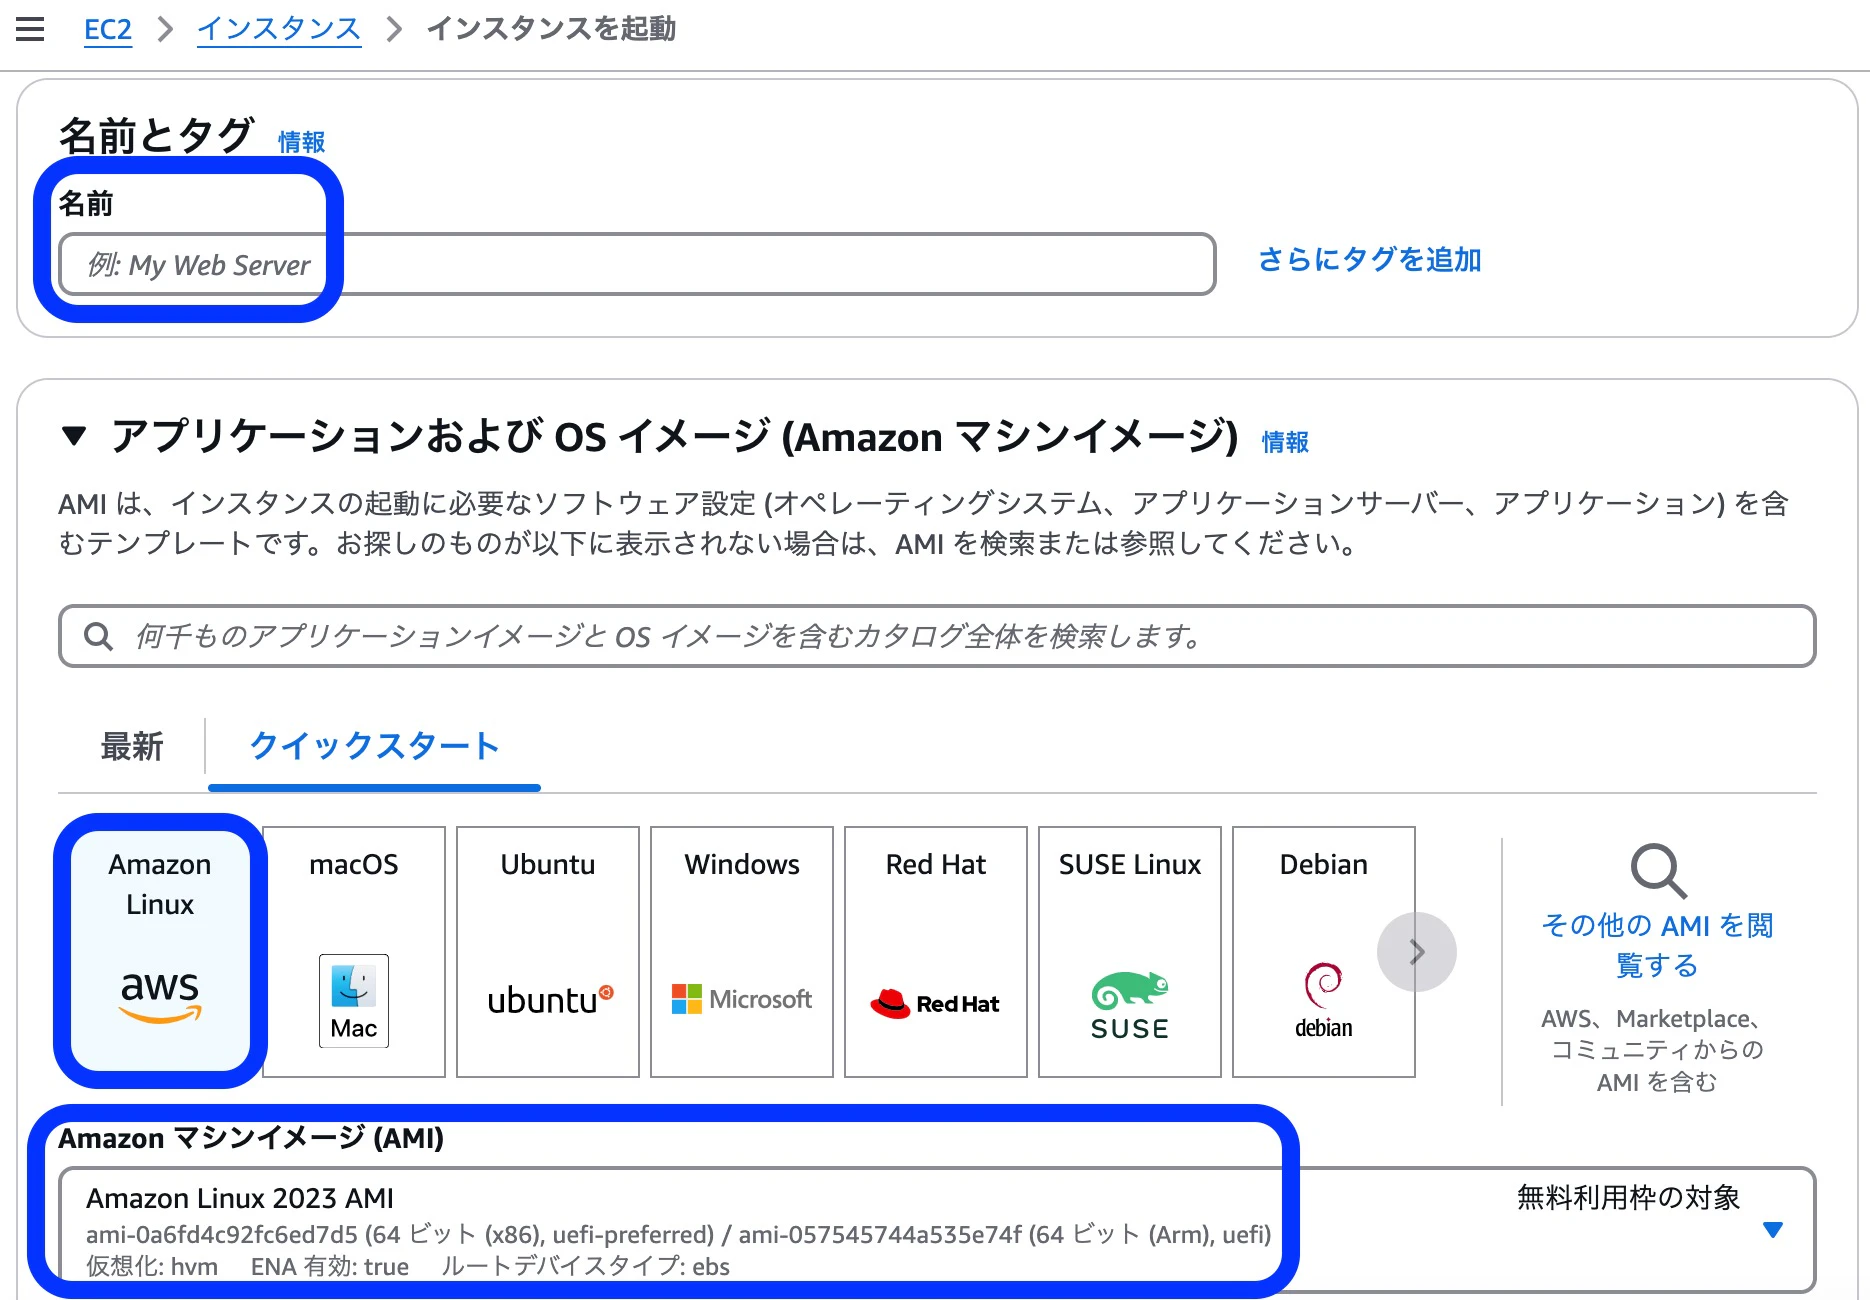Click the blue dropdown arrow of AMI selector
The width and height of the screenshot is (1870, 1300).
1773,1230
